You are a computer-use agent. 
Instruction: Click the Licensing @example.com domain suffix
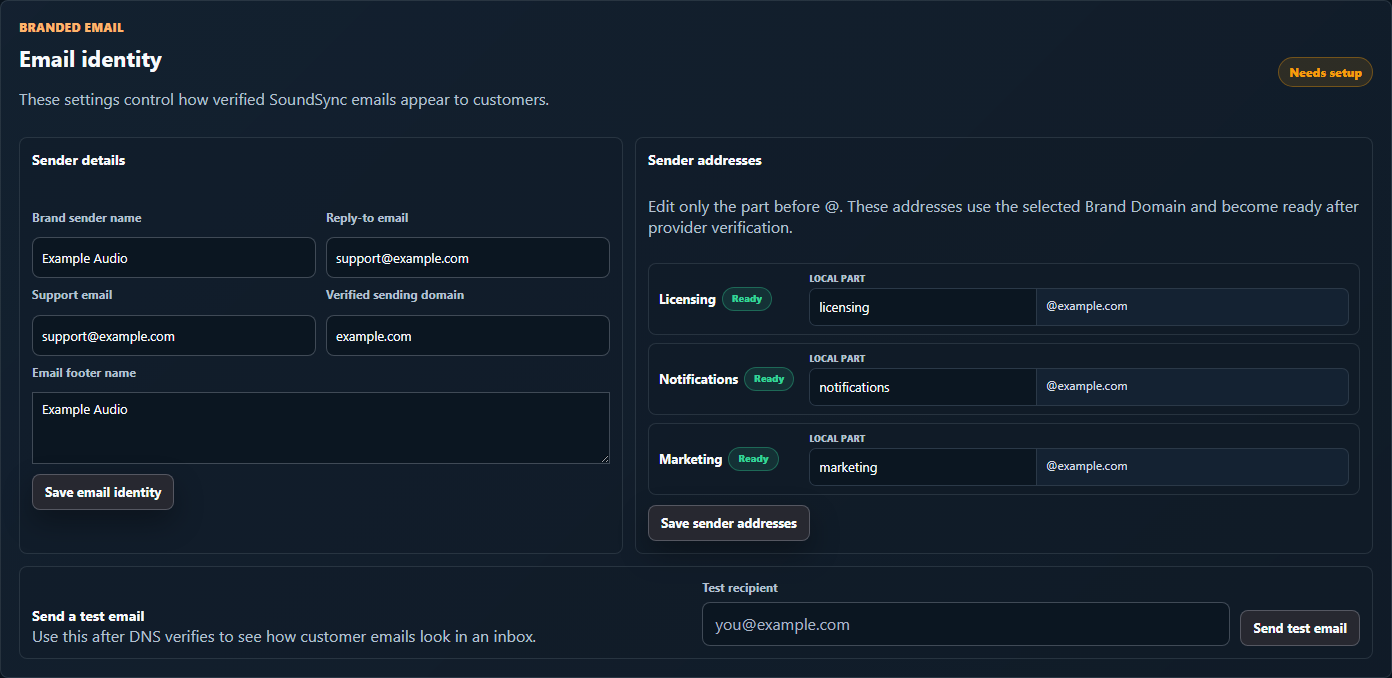1192,307
